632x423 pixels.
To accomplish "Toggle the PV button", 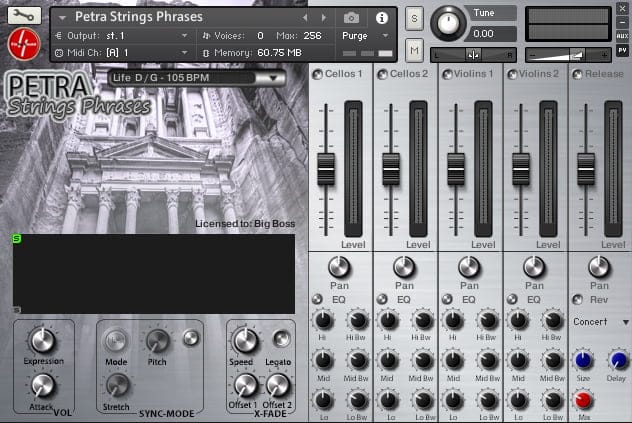I will tap(622, 51).
